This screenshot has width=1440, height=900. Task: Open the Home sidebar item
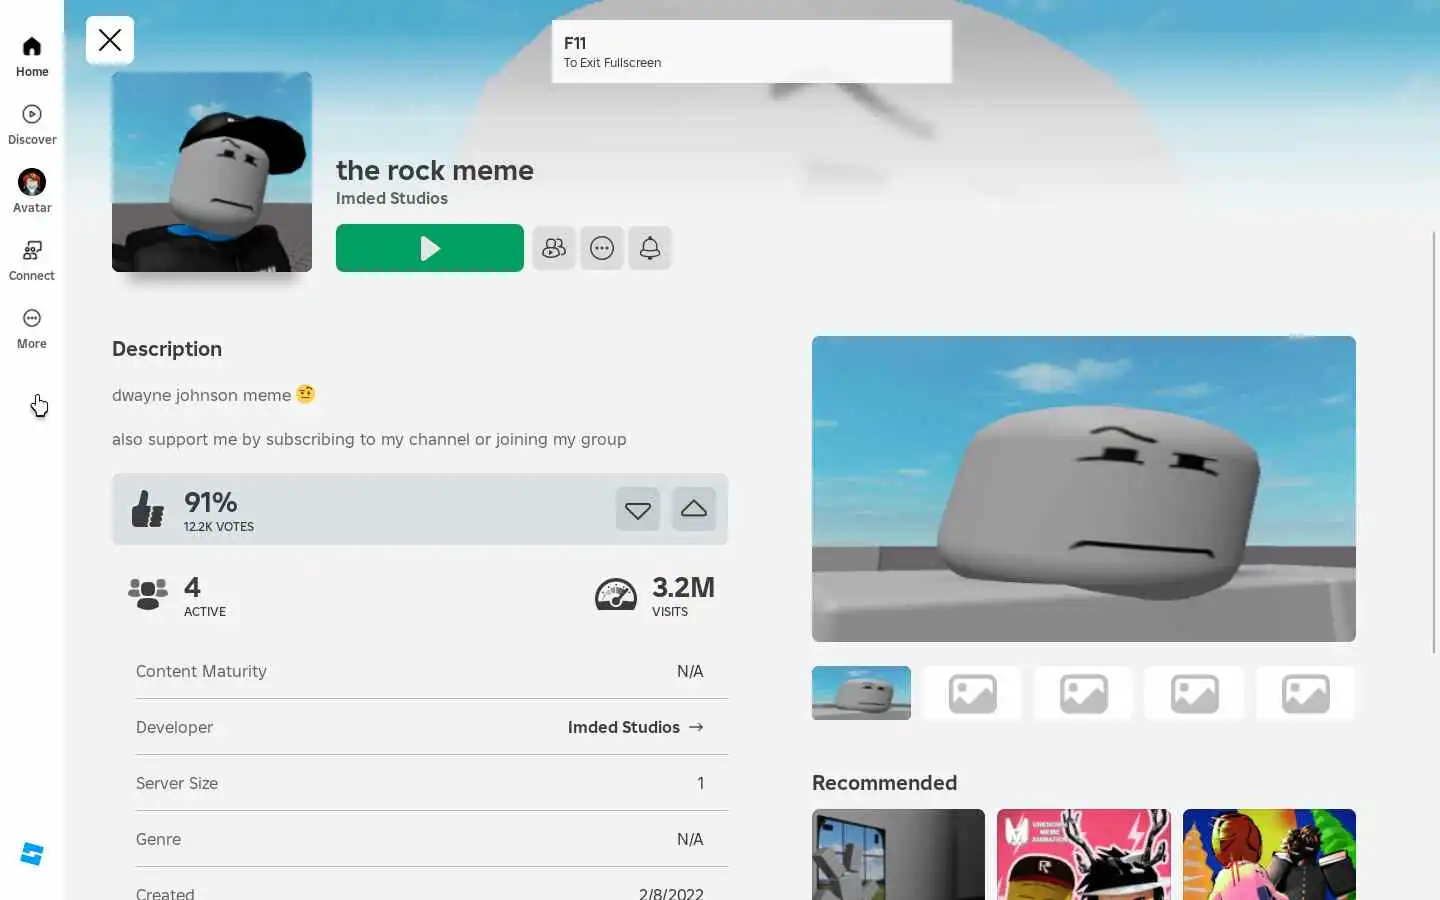pyautogui.click(x=32, y=57)
